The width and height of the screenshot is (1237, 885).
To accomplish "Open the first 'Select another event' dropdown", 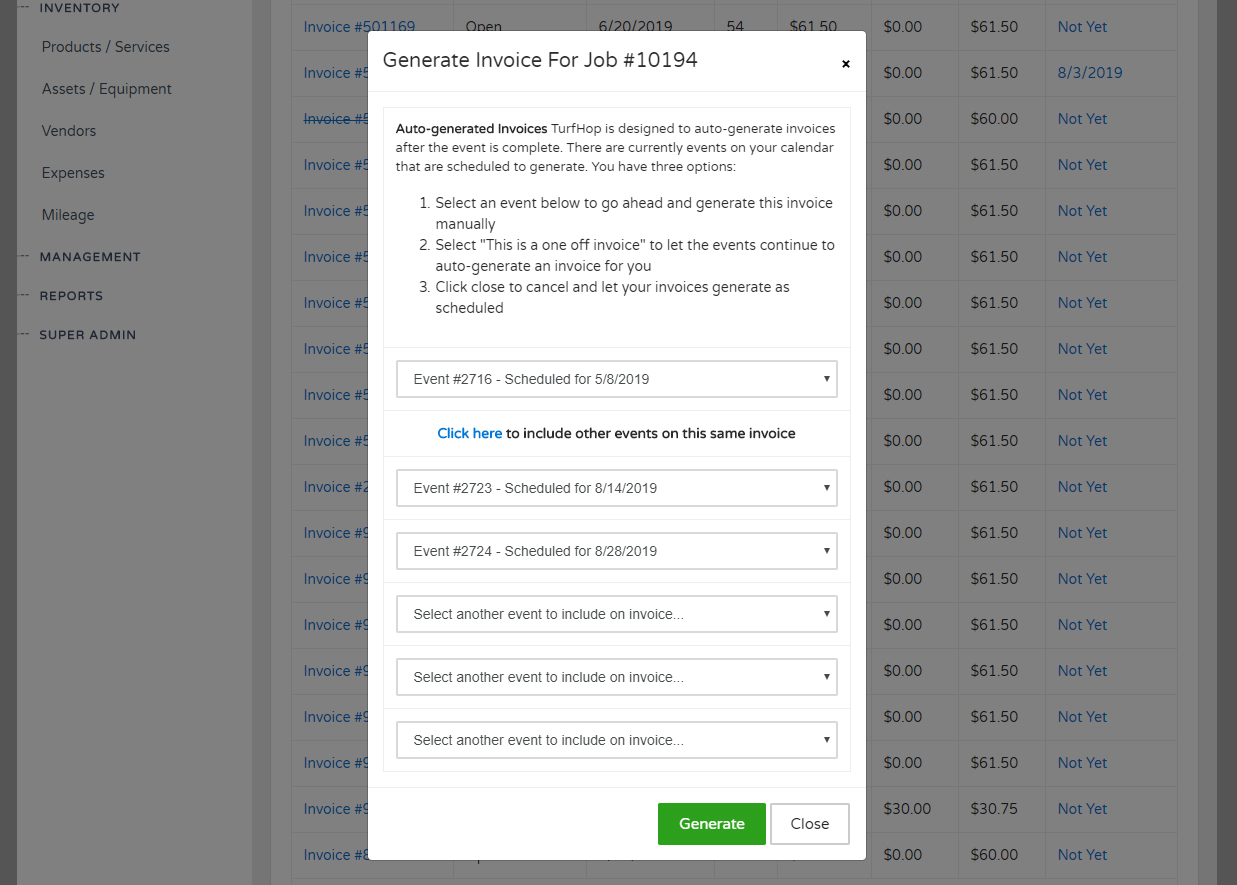I will tap(616, 613).
